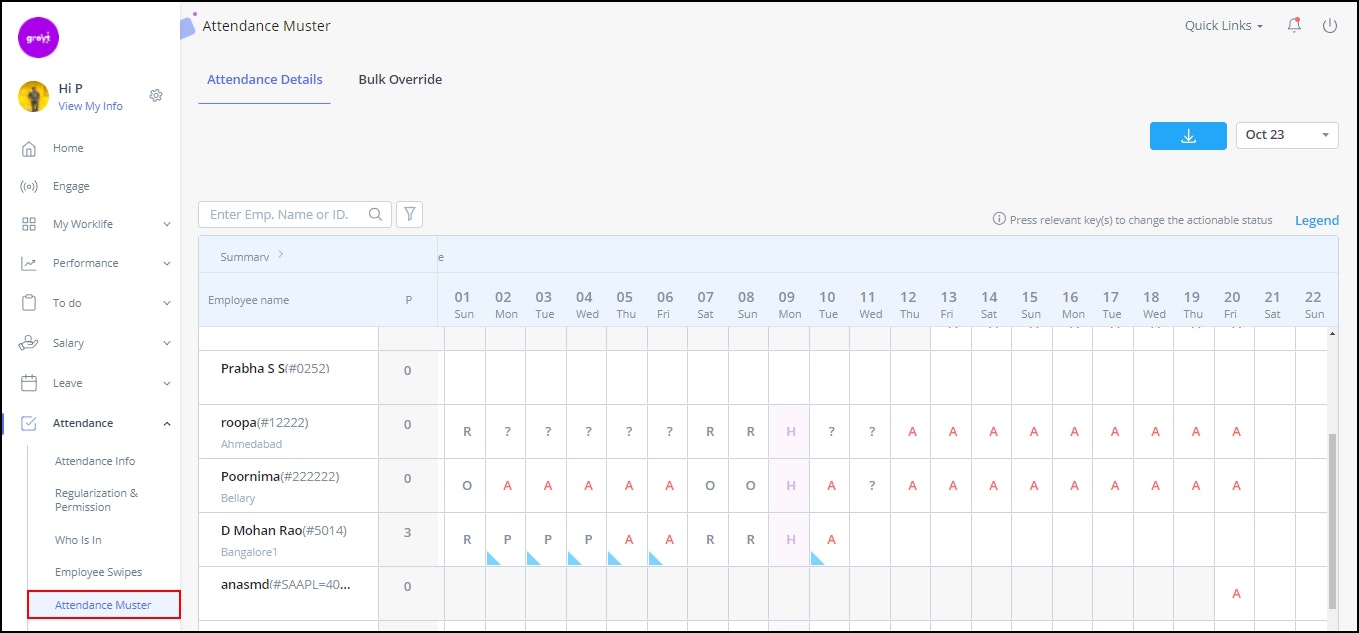The image size is (1359, 633).
Task: Expand the Summary column chevron
Action: tap(281, 255)
